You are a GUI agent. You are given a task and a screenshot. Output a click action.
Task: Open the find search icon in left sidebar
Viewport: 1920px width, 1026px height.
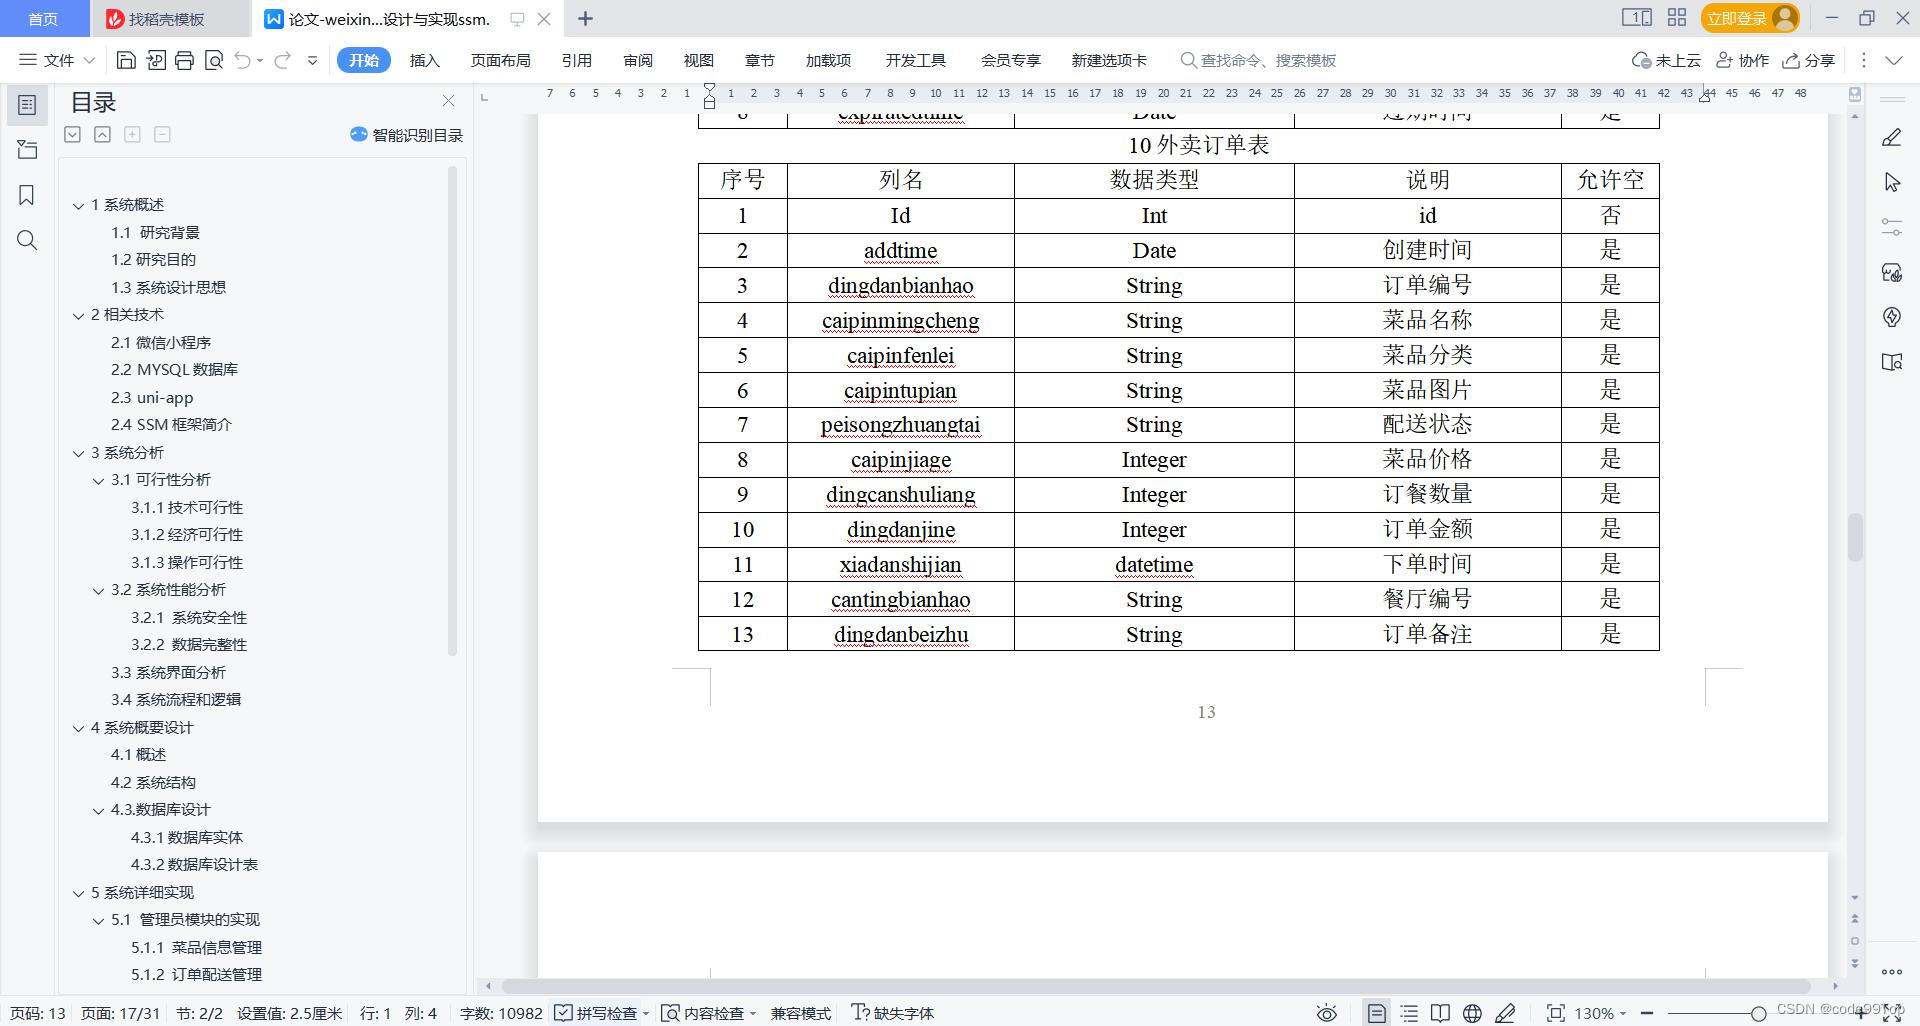27,240
